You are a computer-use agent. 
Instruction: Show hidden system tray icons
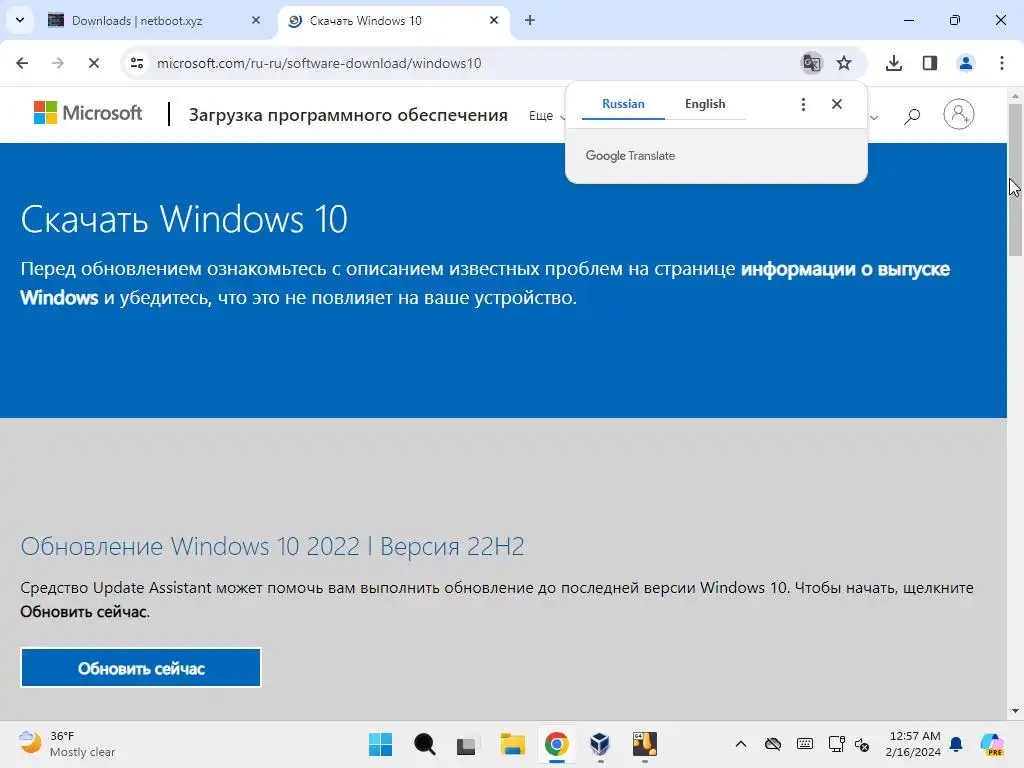coord(741,744)
